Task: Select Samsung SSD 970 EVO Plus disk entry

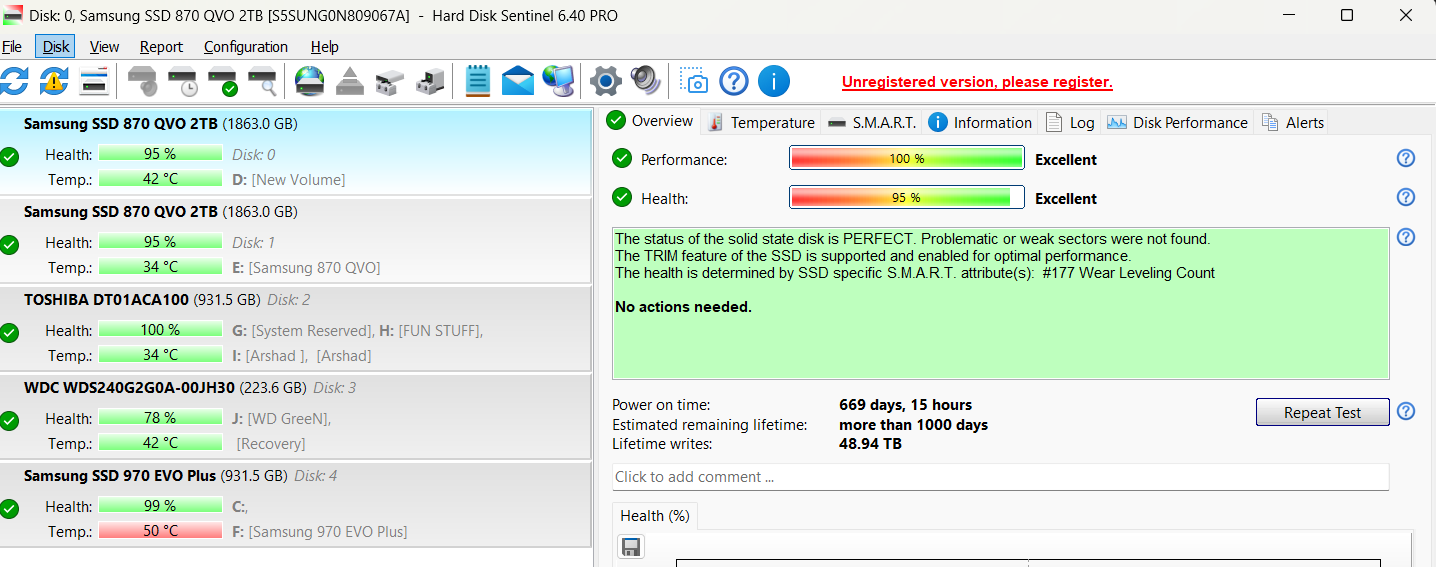Action: click(296, 504)
